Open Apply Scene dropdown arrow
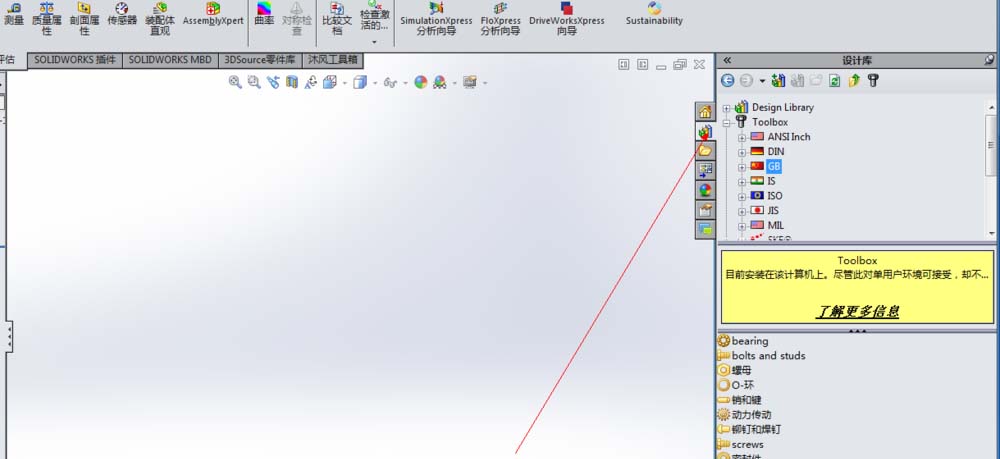This screenshot has height=459, width=1000. (455, 83)
